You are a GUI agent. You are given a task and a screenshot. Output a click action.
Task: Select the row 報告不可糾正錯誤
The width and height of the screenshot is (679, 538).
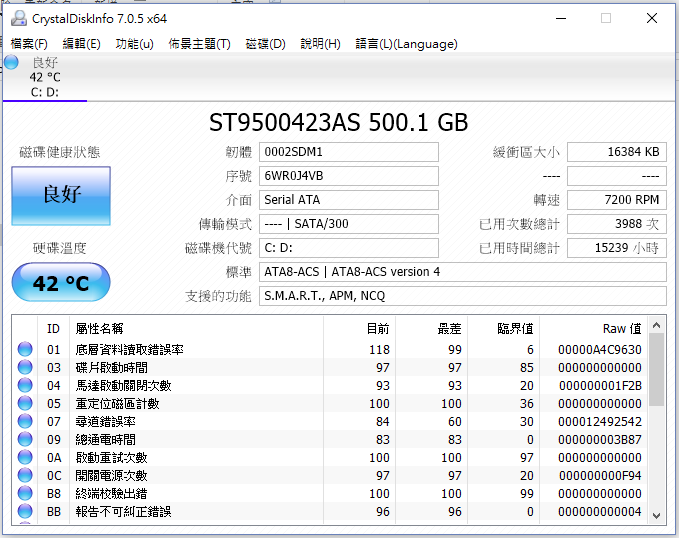pos(330,511)
